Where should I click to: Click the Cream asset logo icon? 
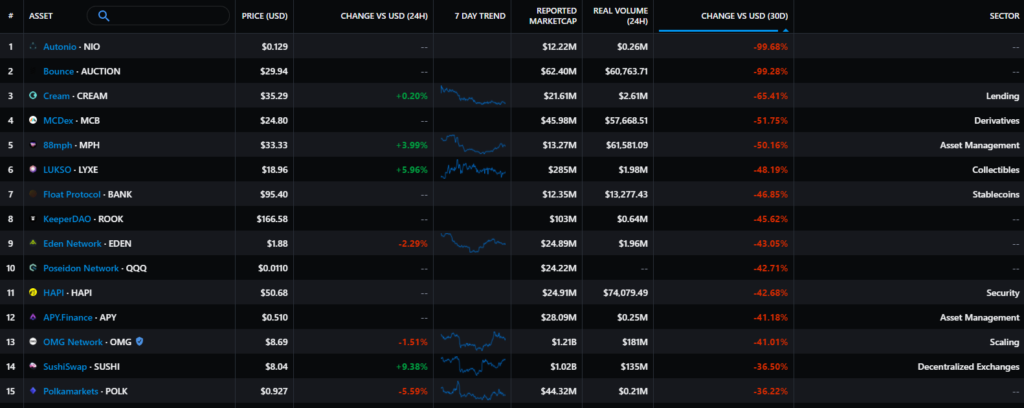coord(33,96)
